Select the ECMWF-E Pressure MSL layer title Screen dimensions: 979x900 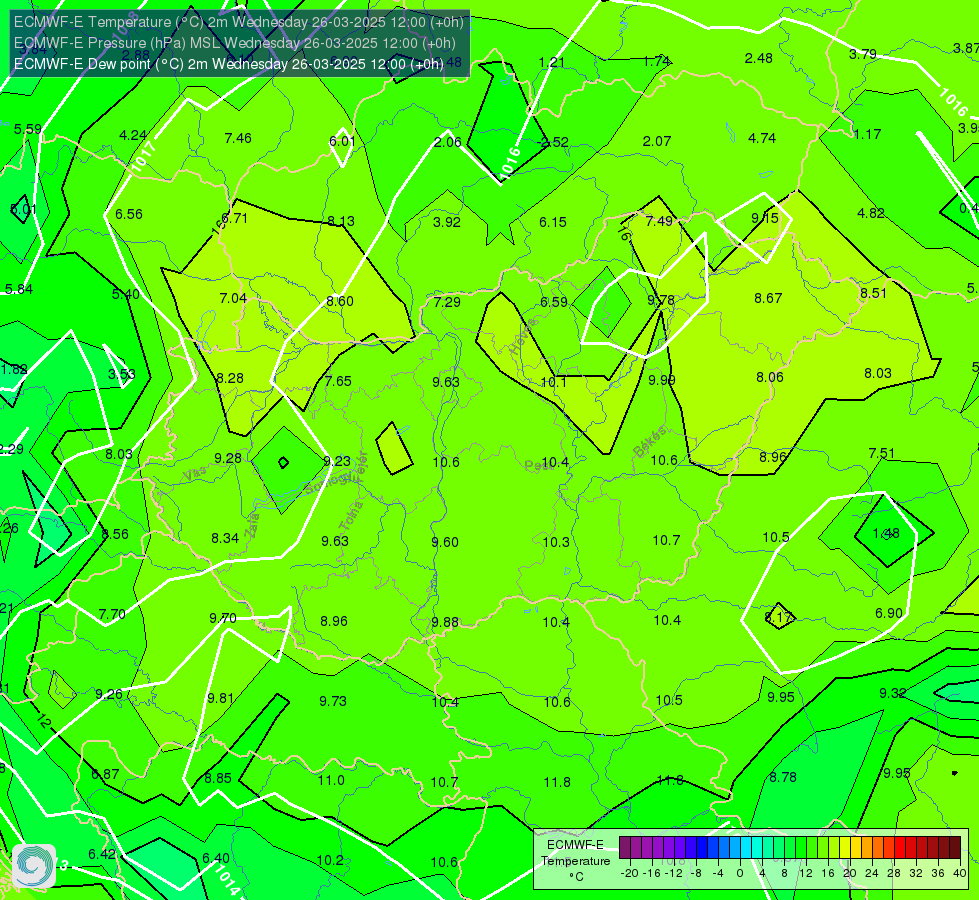click(235, 43)
